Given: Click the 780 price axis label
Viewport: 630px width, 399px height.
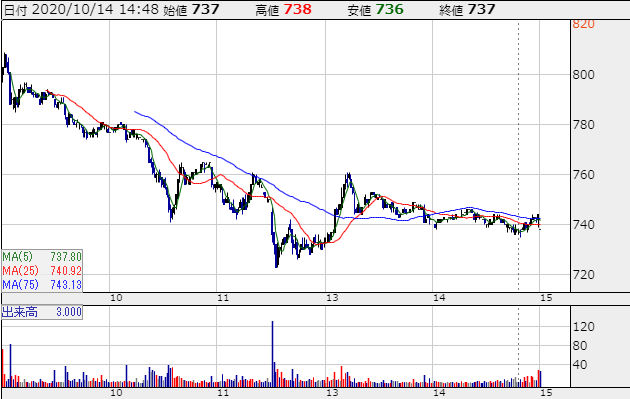Looking at the screenshot, I should (583, 125).
